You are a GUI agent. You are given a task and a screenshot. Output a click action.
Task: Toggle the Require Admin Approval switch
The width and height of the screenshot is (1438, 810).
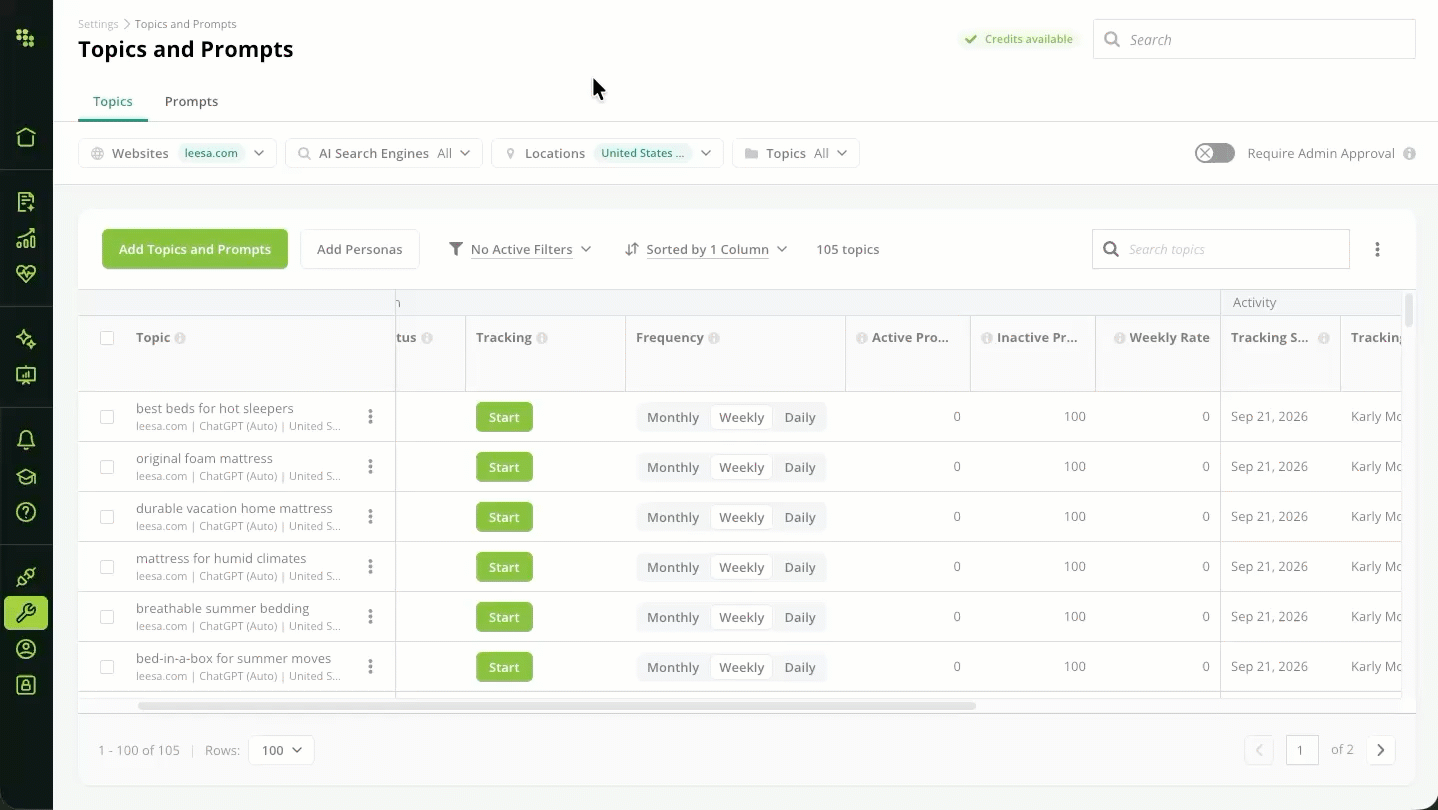tap(1215, 153)
